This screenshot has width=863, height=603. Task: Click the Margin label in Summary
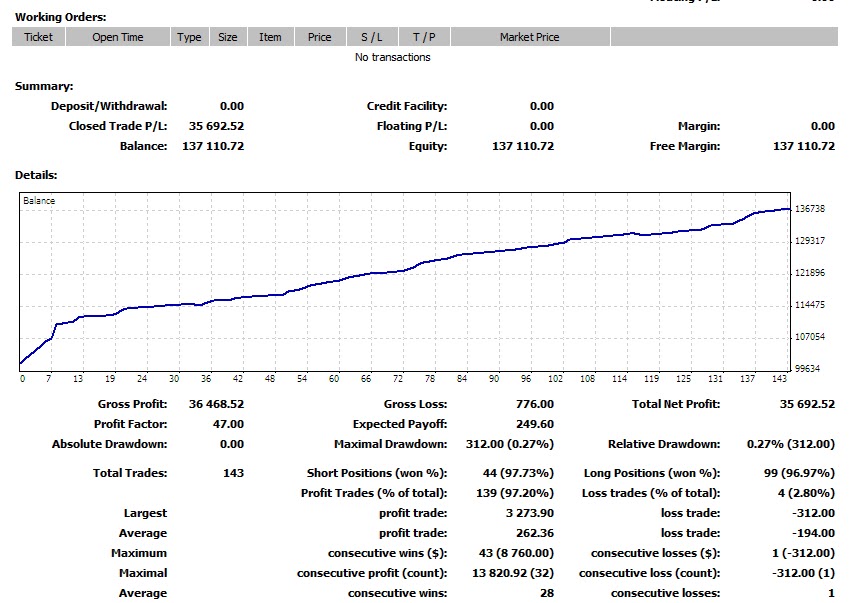pyautogui.click(x=699, y=126)
